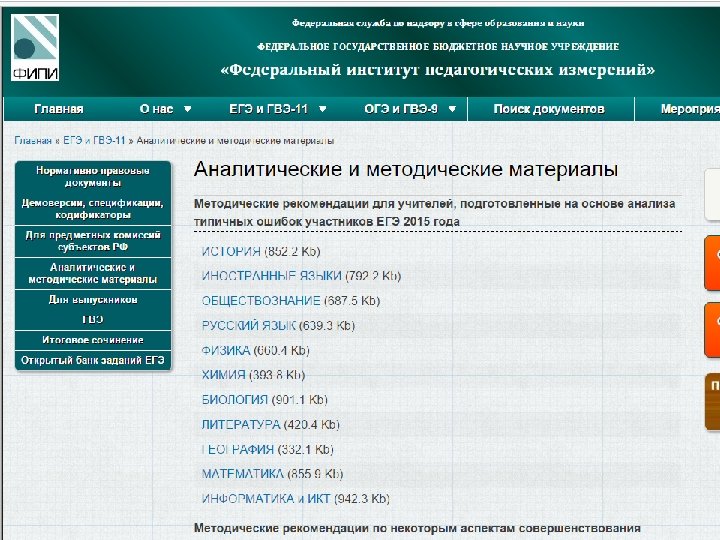Download the ФИЗИКА file
This screenshot has width=720, height=540.
(x=226, y=350)
